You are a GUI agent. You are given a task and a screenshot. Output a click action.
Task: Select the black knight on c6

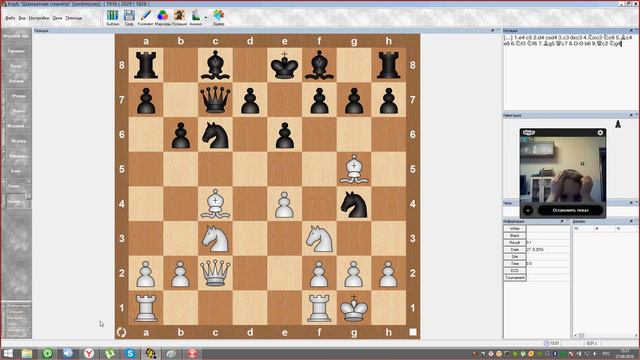(x=215, y=135)
